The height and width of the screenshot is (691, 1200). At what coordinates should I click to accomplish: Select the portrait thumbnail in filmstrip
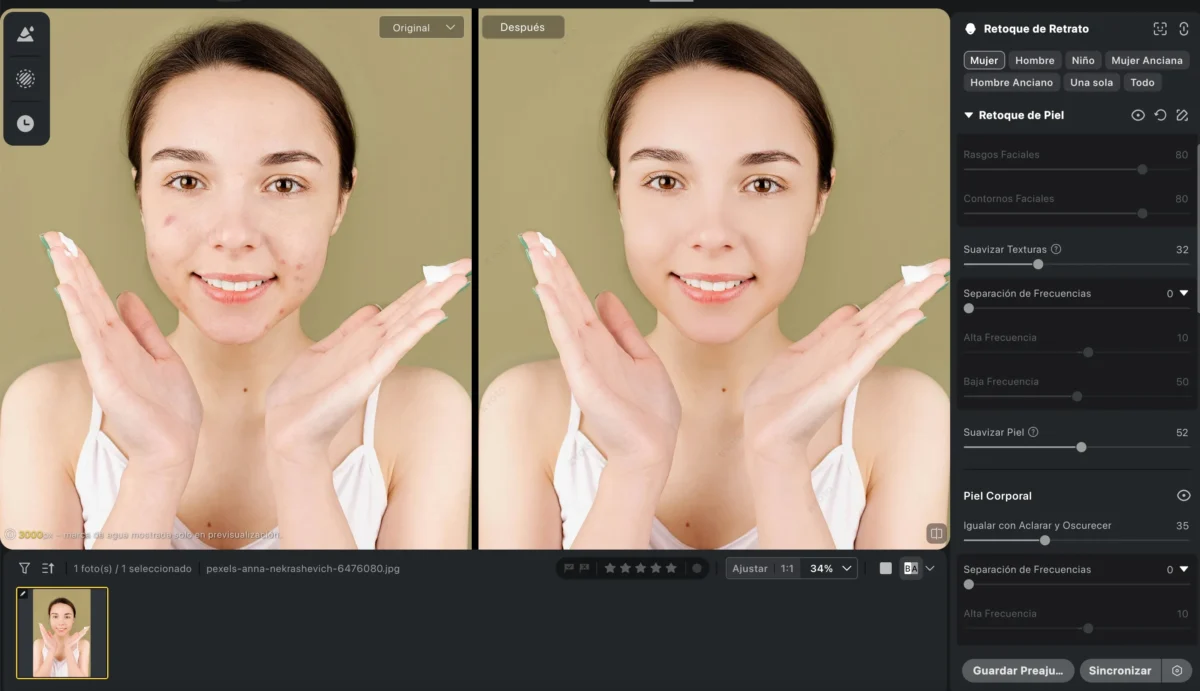click(x=62, y=632)
